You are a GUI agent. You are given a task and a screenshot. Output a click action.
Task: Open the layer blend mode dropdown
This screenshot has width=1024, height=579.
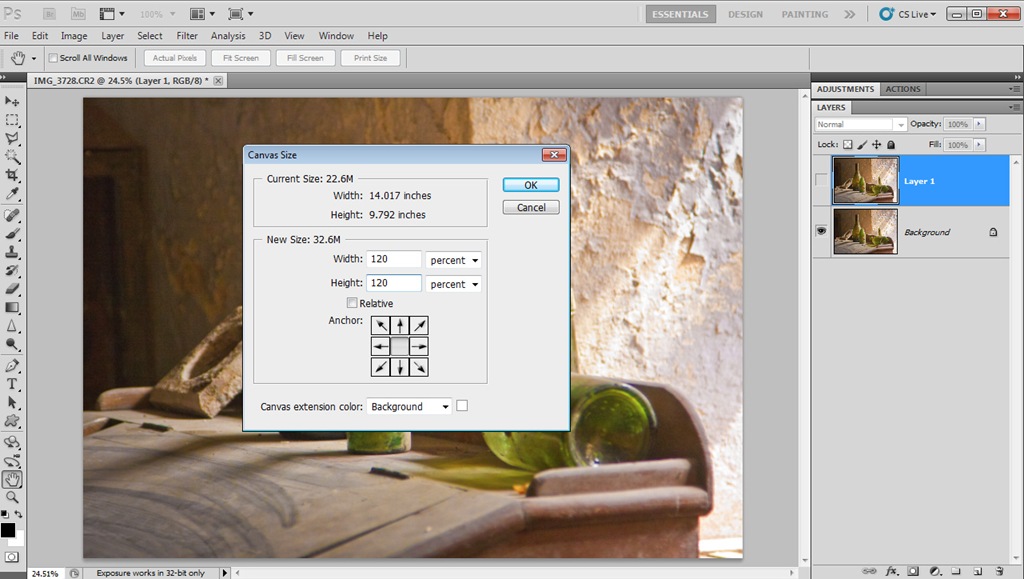(860, 123)
